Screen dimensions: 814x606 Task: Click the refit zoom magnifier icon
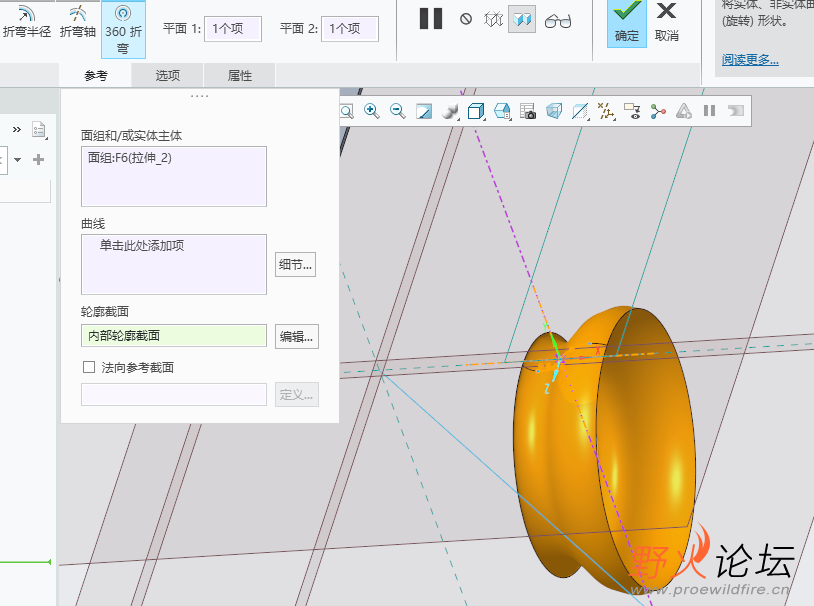tap(346, 111)
